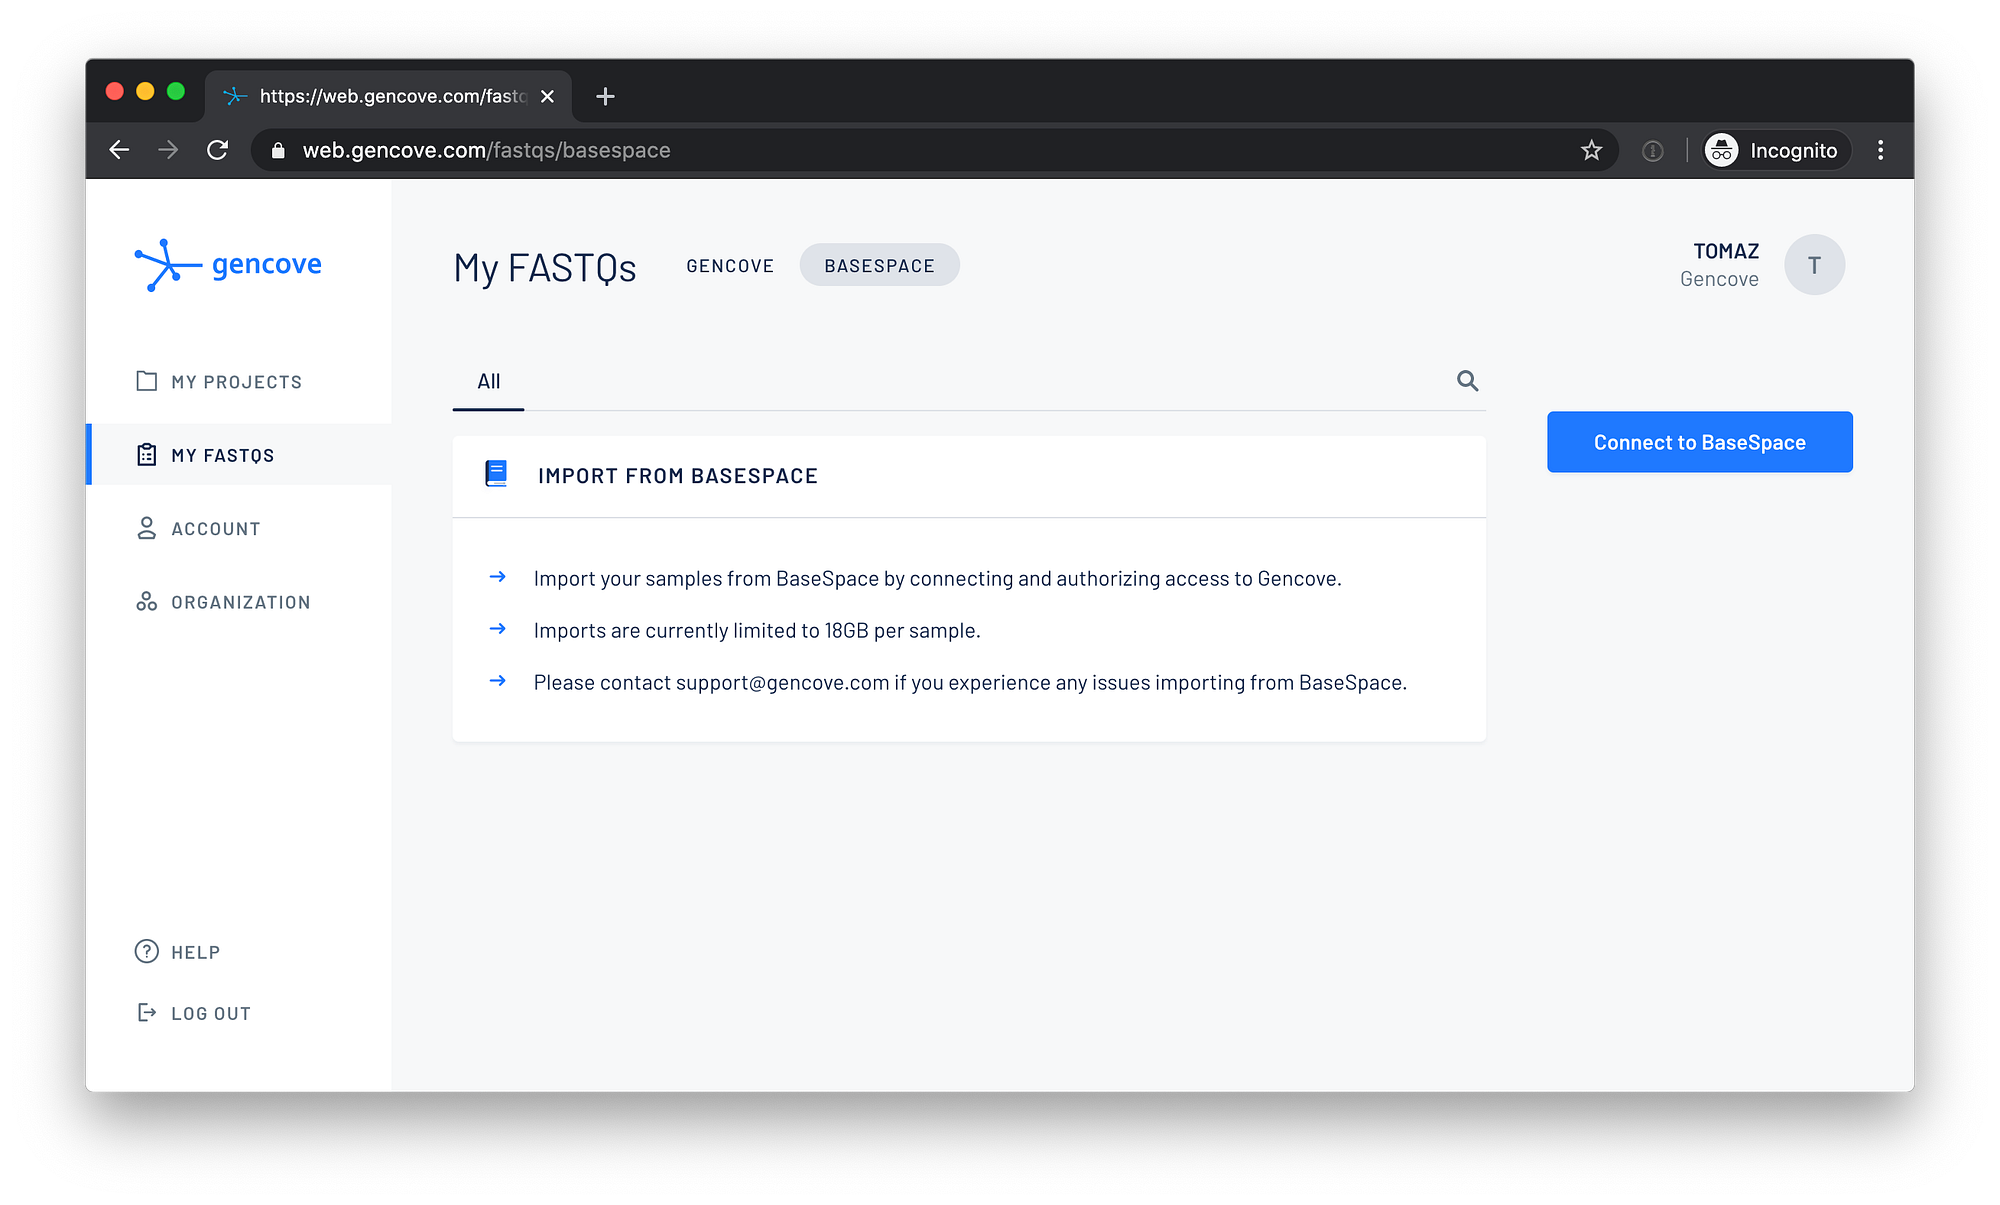This screenshot has height=1205, width=2000.
Task: Click the Organization icon in sidebar
Action: (x=147, y=601)
